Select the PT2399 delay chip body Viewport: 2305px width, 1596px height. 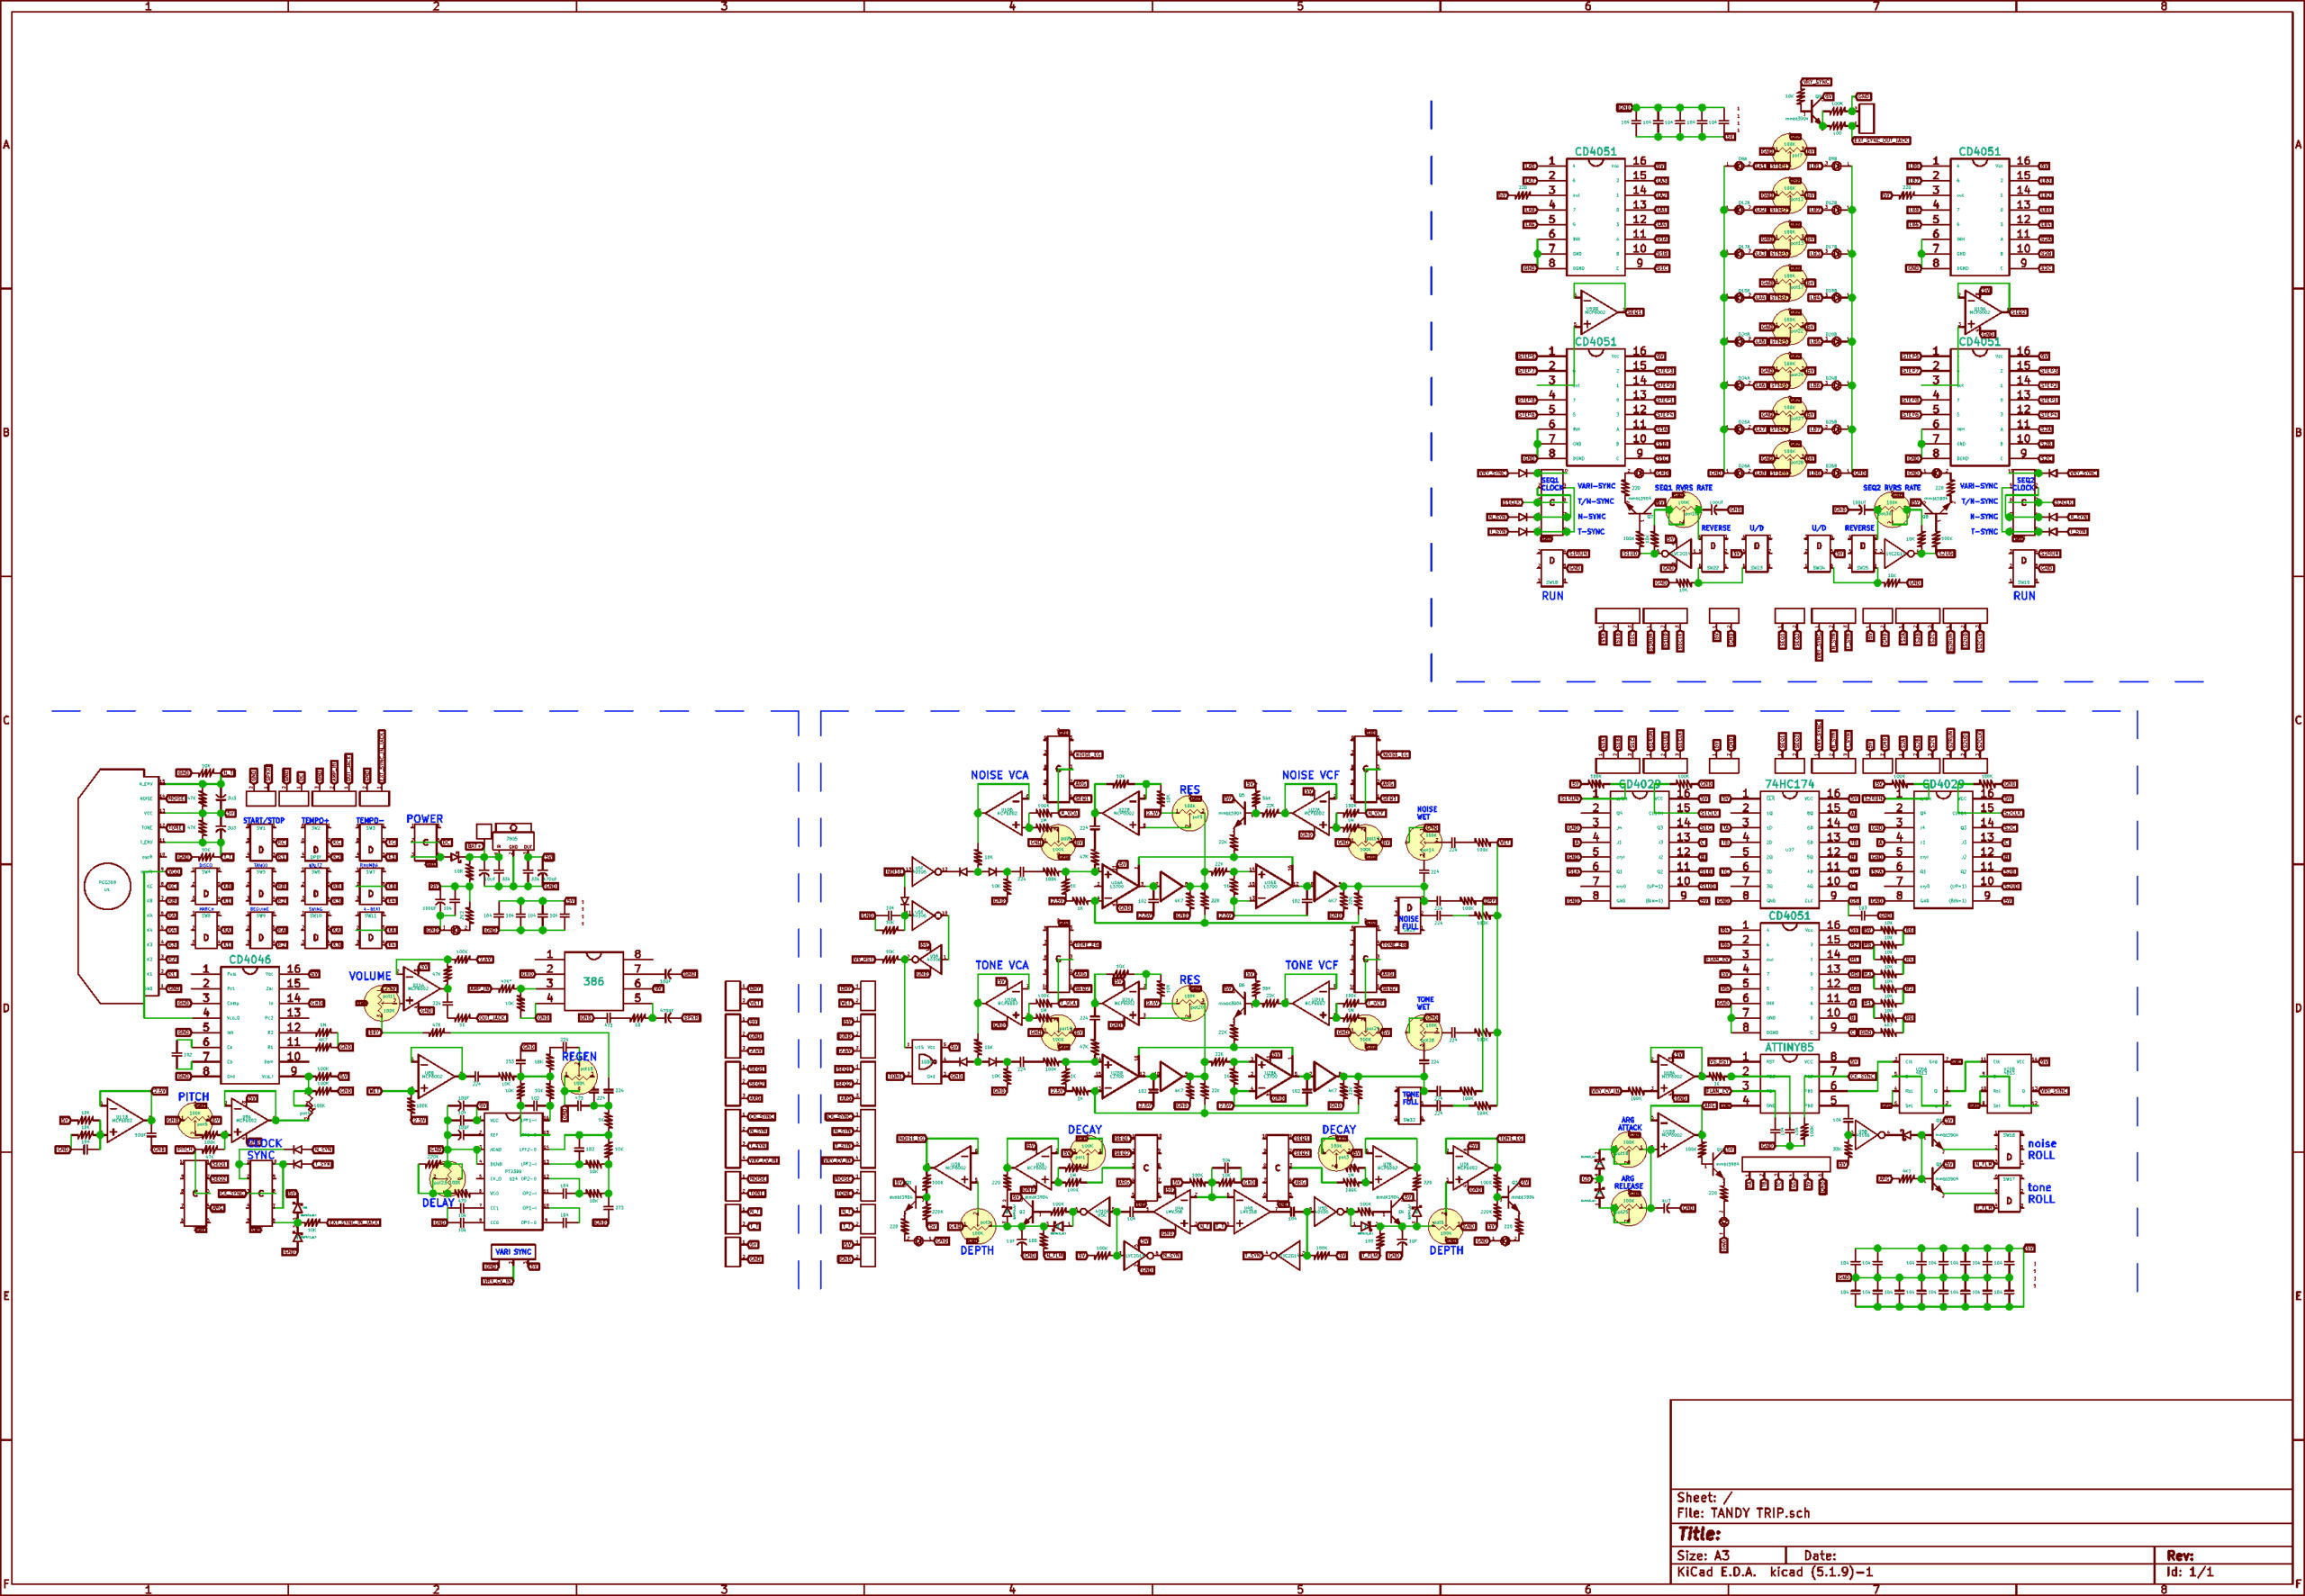515,1170
